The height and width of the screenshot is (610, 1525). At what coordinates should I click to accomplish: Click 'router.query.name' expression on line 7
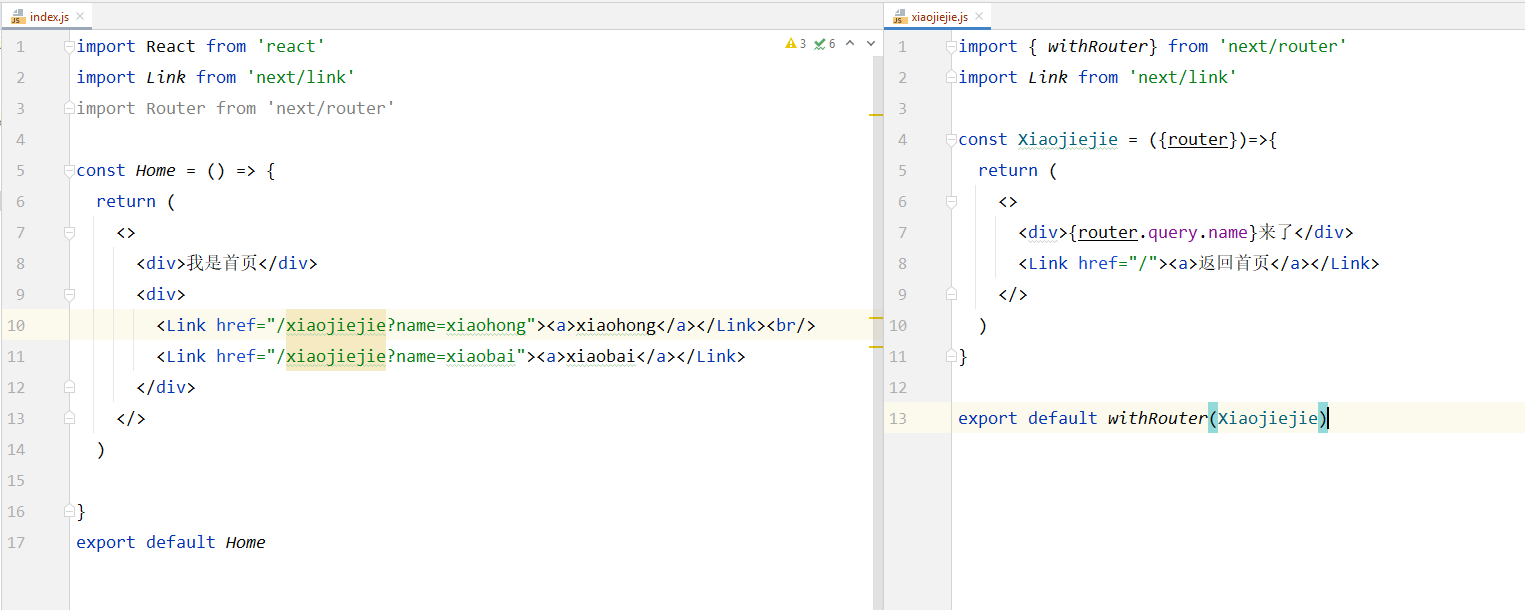(1163, 232)
